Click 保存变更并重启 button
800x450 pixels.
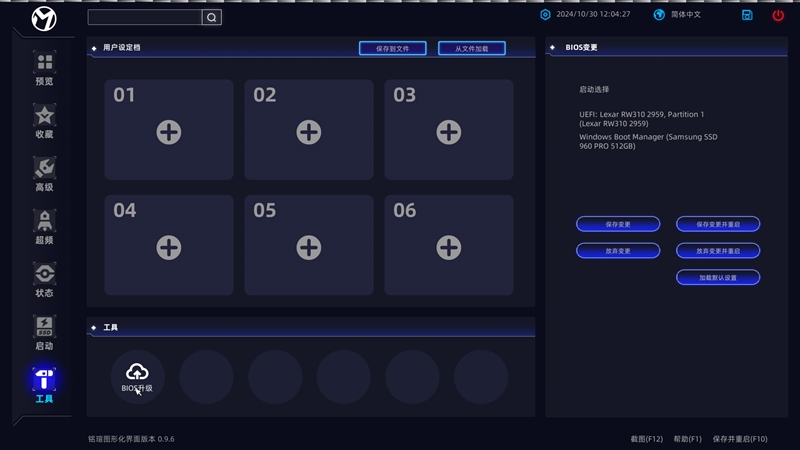[x=717, y=224]
